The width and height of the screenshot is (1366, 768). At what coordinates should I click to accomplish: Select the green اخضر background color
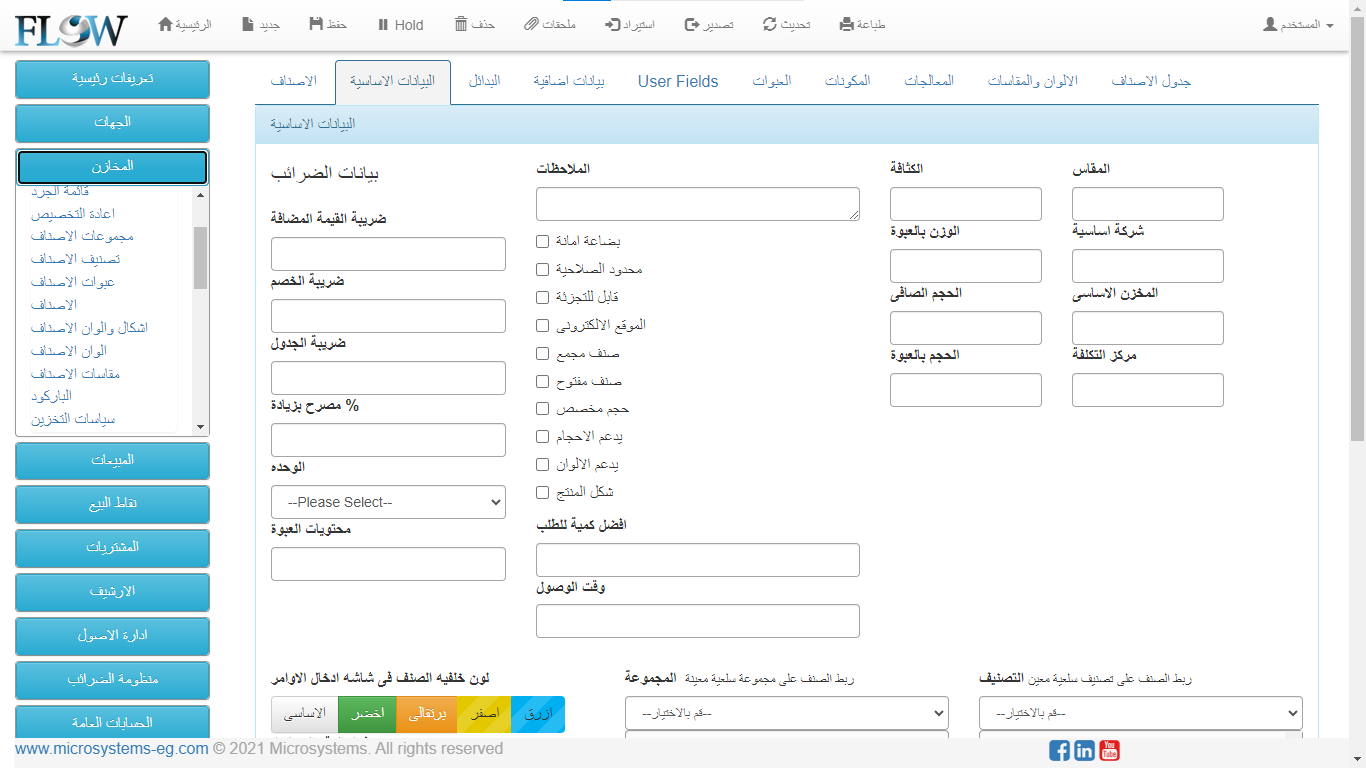[367, 715]
